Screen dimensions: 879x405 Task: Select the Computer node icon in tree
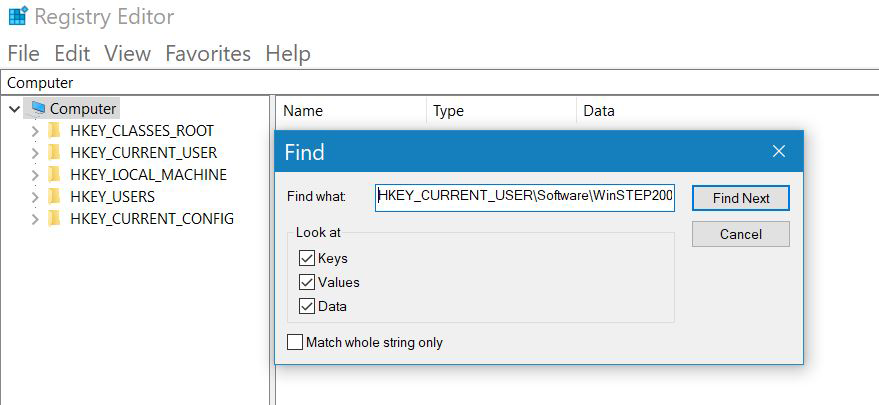(38, 108)
